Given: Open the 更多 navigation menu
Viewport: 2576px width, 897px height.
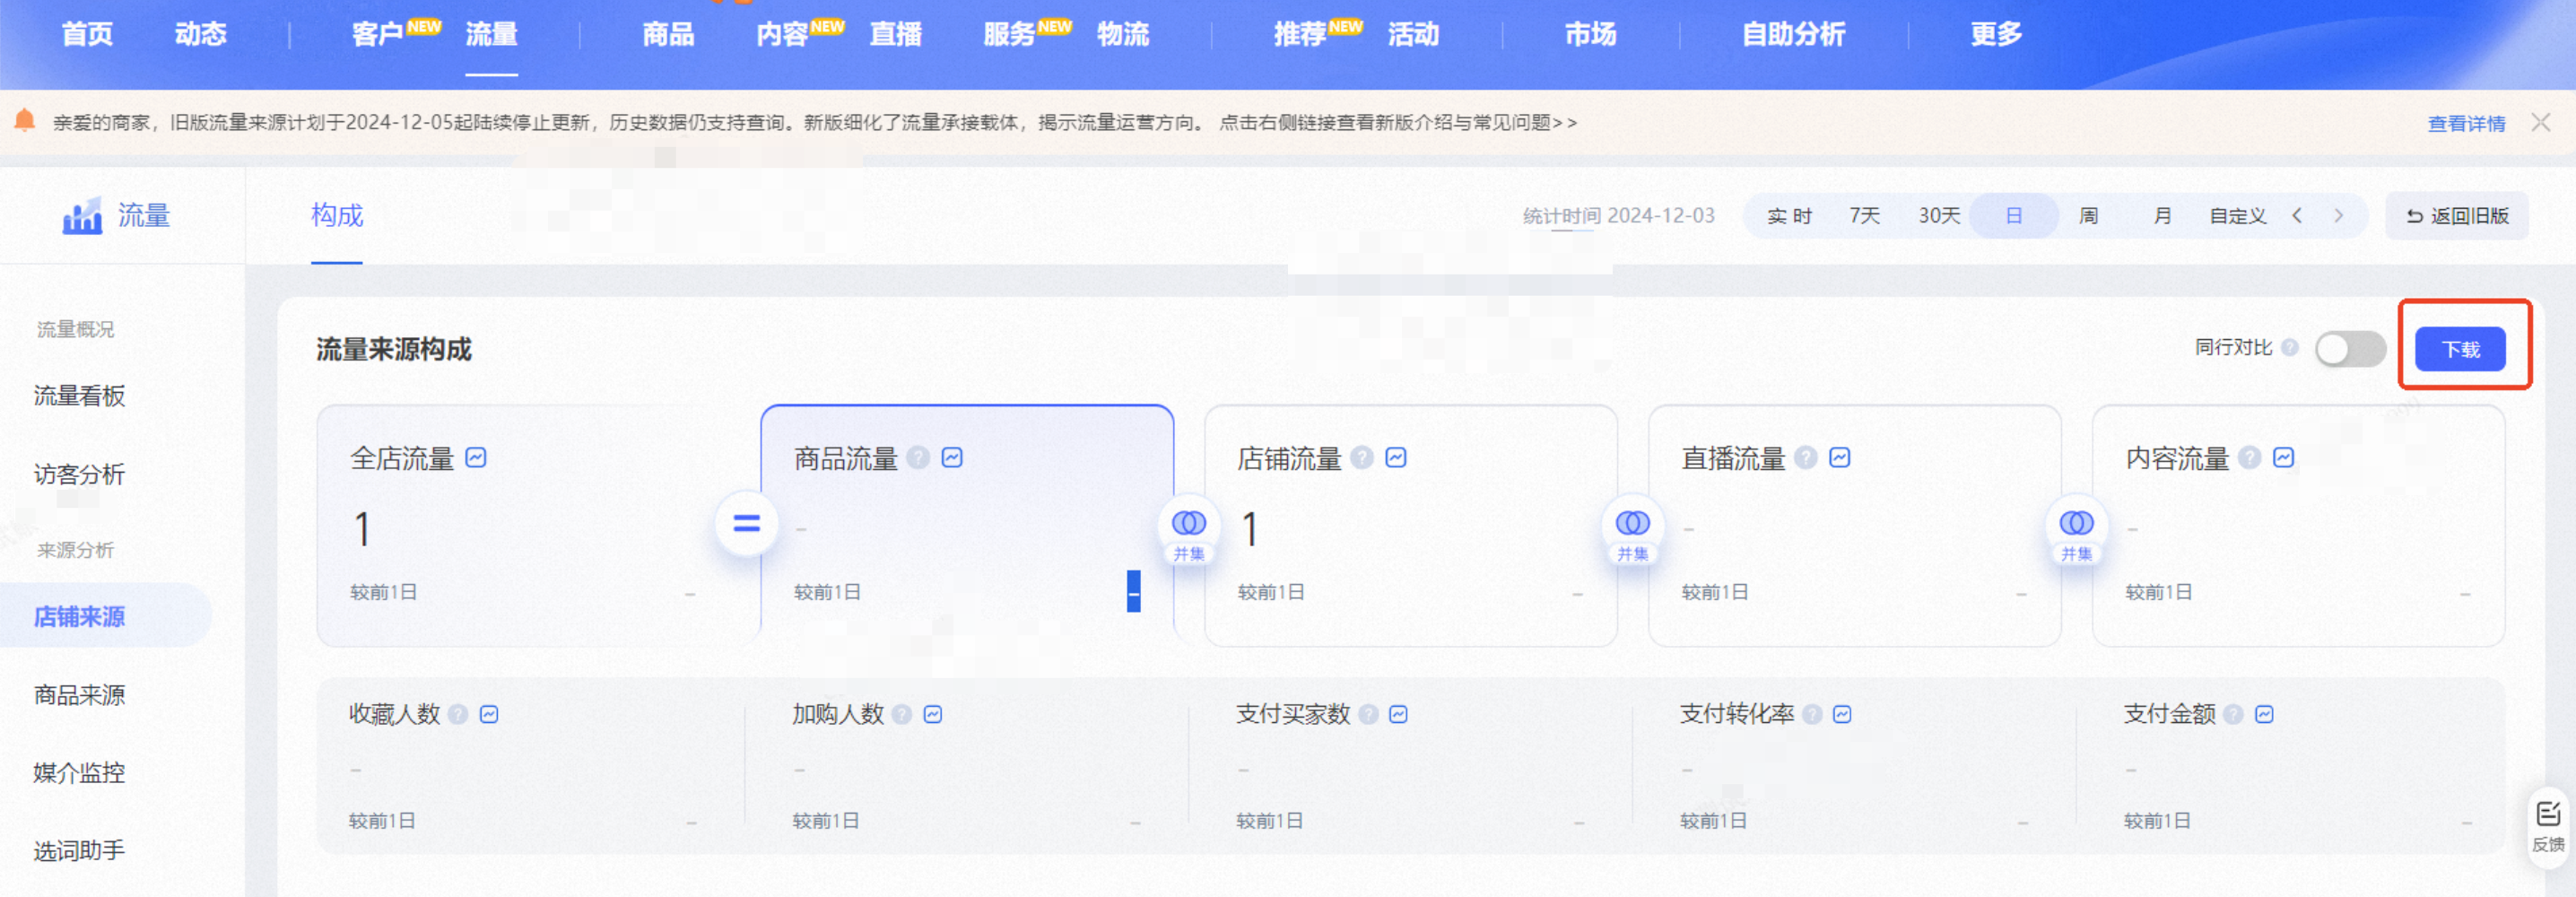Looking at the screenshot, I should [x=1996, y=34].
